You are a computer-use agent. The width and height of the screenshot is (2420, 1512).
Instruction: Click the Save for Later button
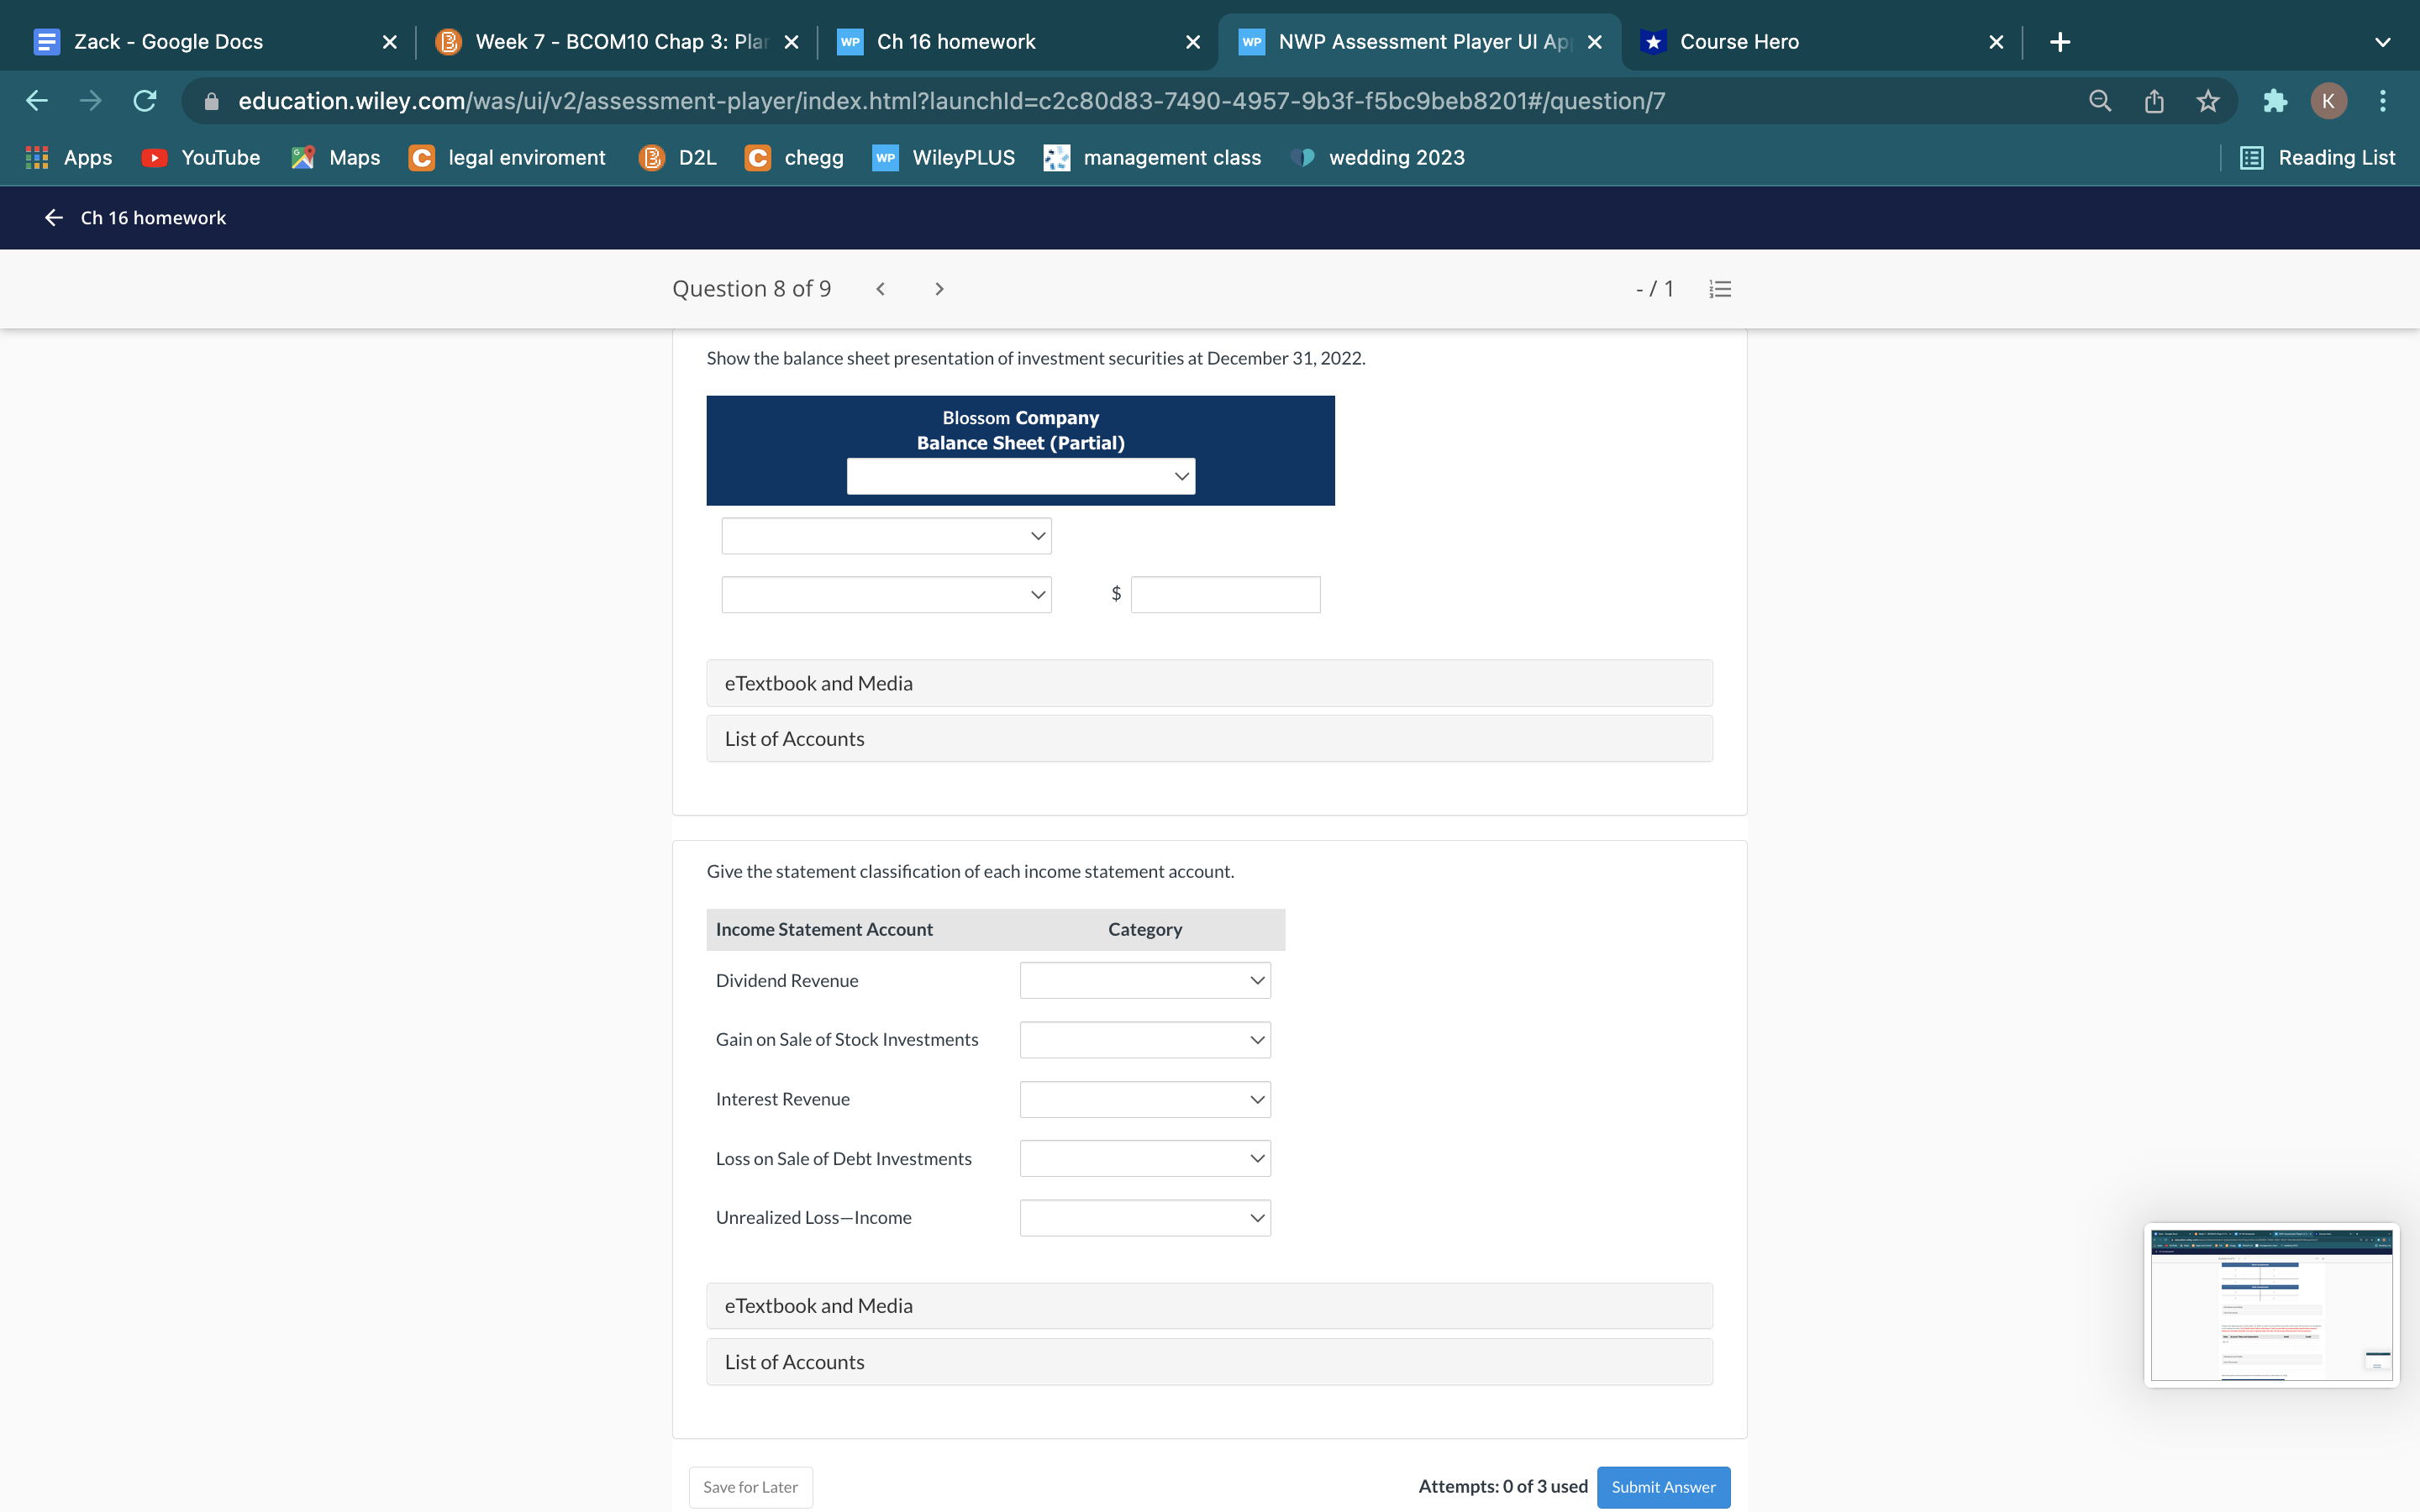tap(750, 1486)
